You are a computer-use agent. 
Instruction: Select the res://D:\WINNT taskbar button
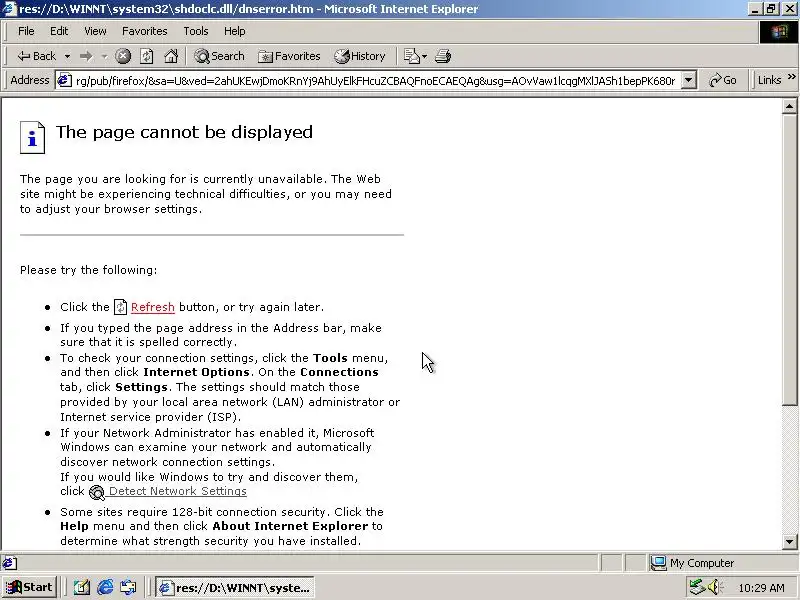coord(235,588)
